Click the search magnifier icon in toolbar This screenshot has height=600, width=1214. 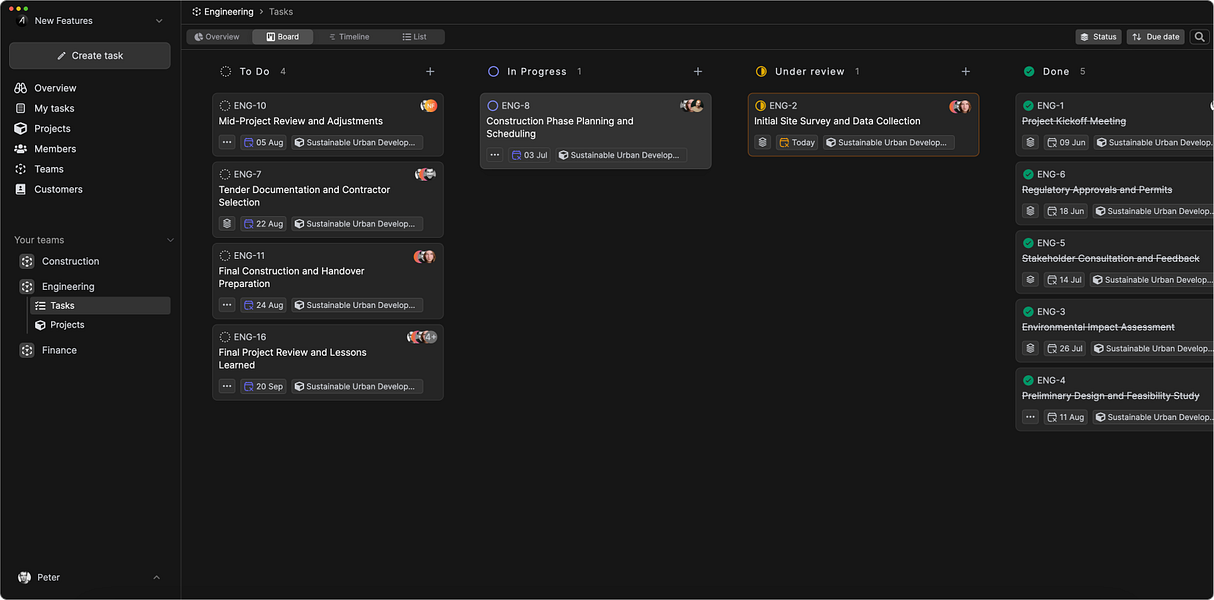coord(1199,37)
